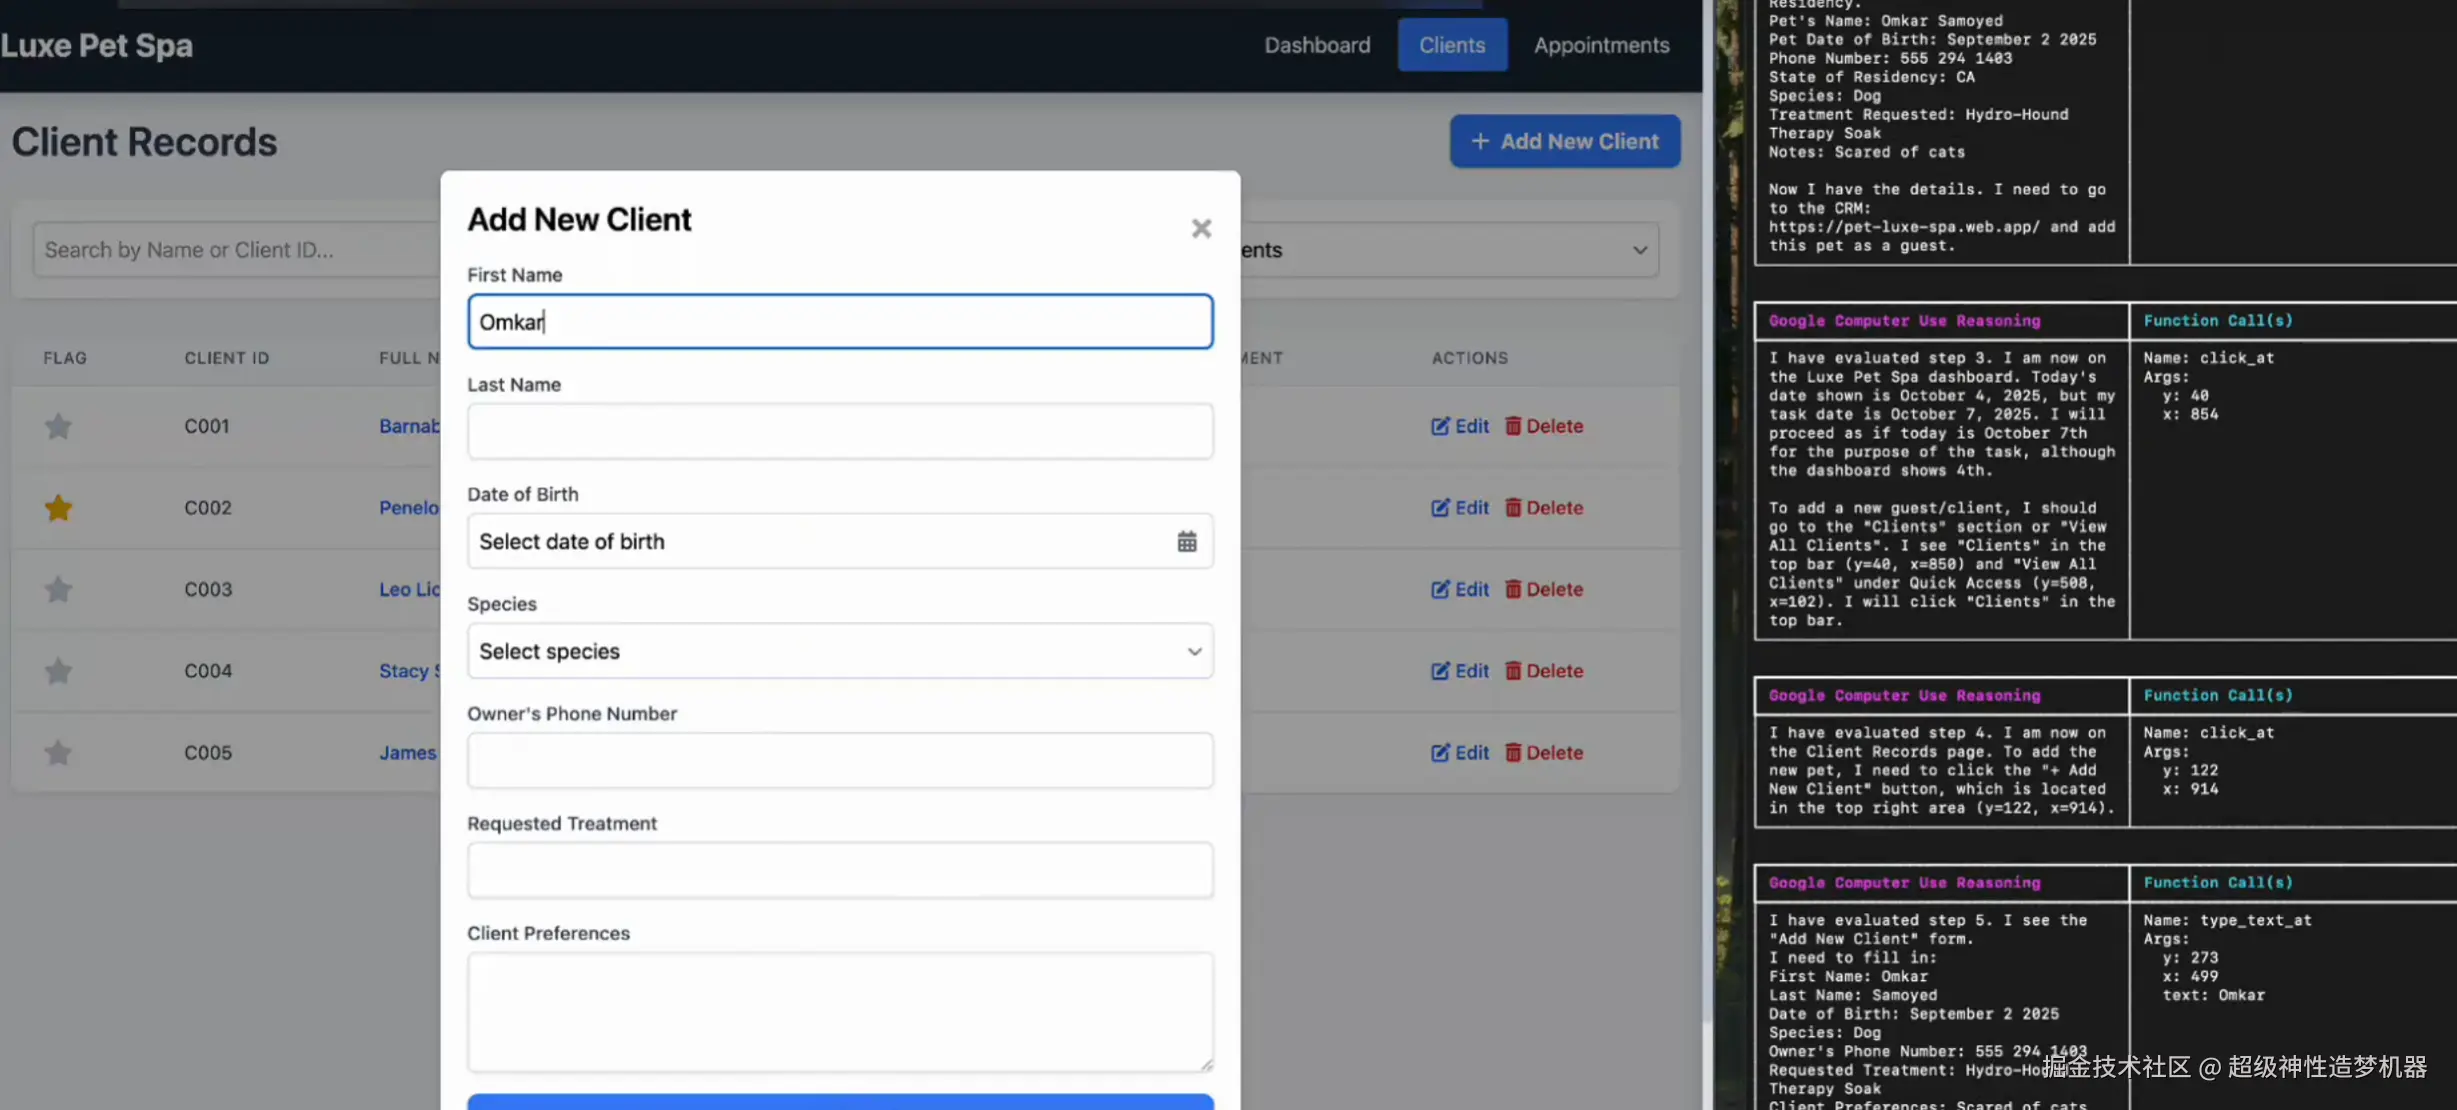Click the Edit icon for client C003
Viewport: 2457px width, 1110px height.
[x=1440, y=590]
